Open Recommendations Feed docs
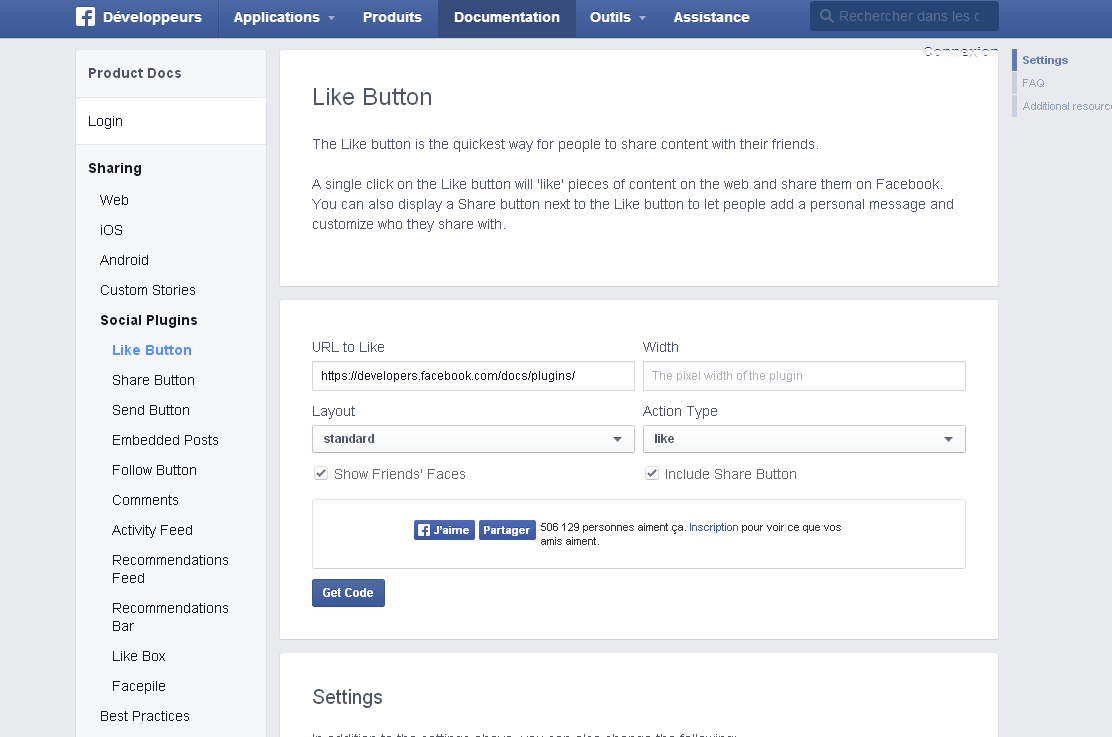The width and height of the screenshot is (1112, 737). (170, 569)
